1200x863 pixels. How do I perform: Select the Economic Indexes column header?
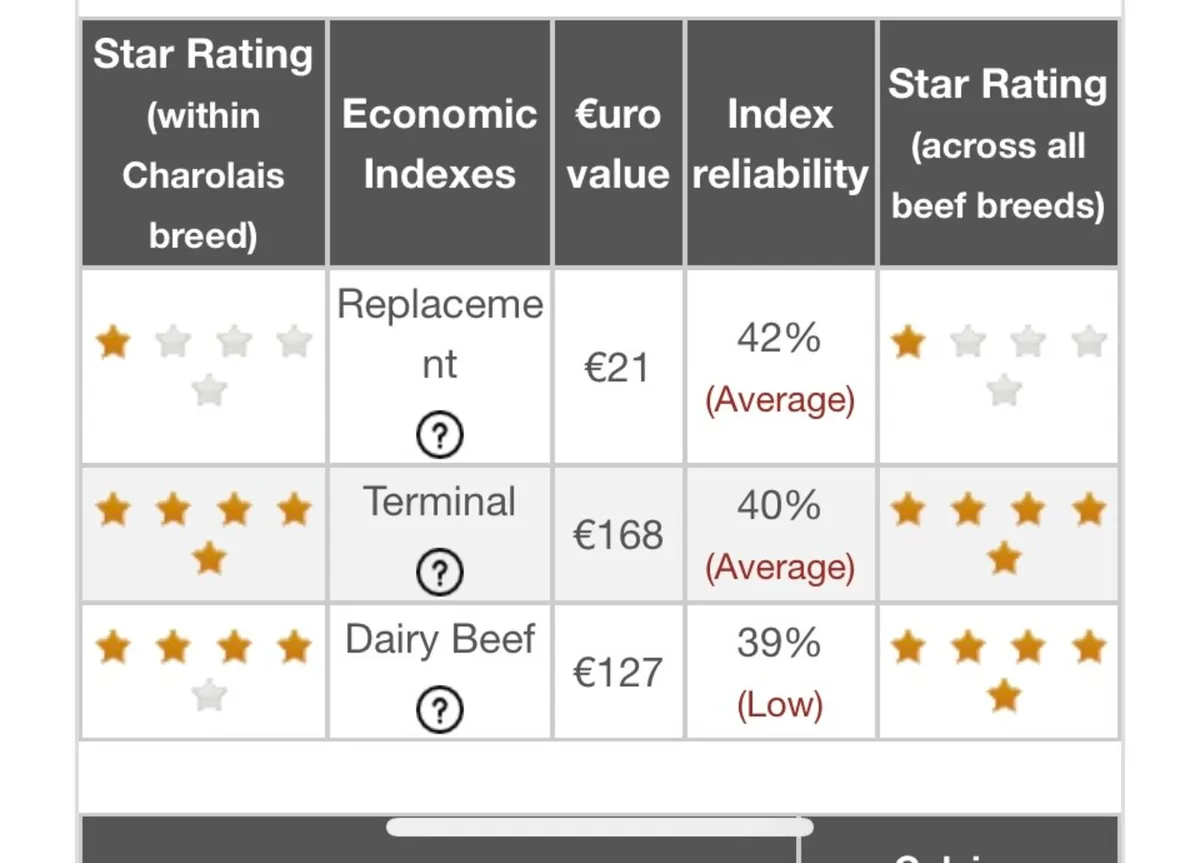[439, 143]
